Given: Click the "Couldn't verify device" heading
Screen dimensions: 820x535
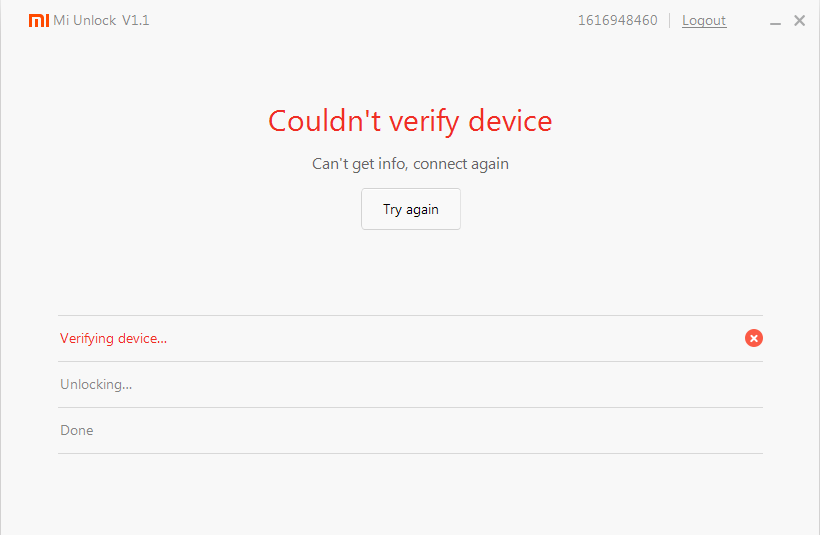Looking at the screenshot, I should (410, 121).
